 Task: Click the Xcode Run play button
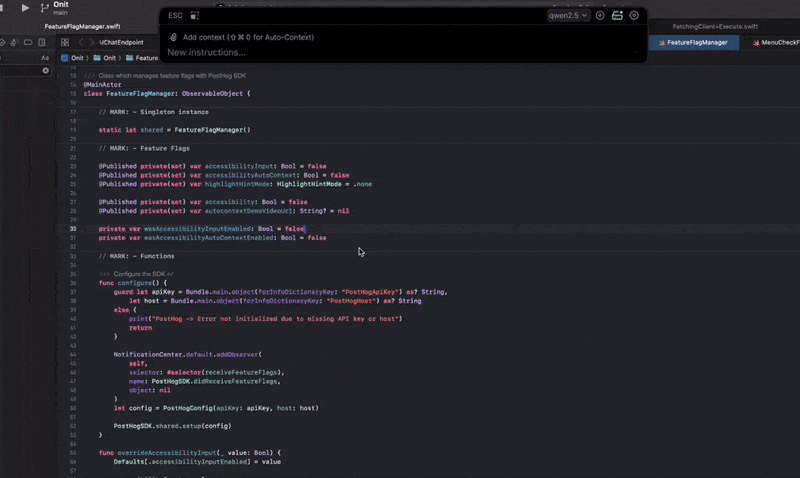click(25, 8)
